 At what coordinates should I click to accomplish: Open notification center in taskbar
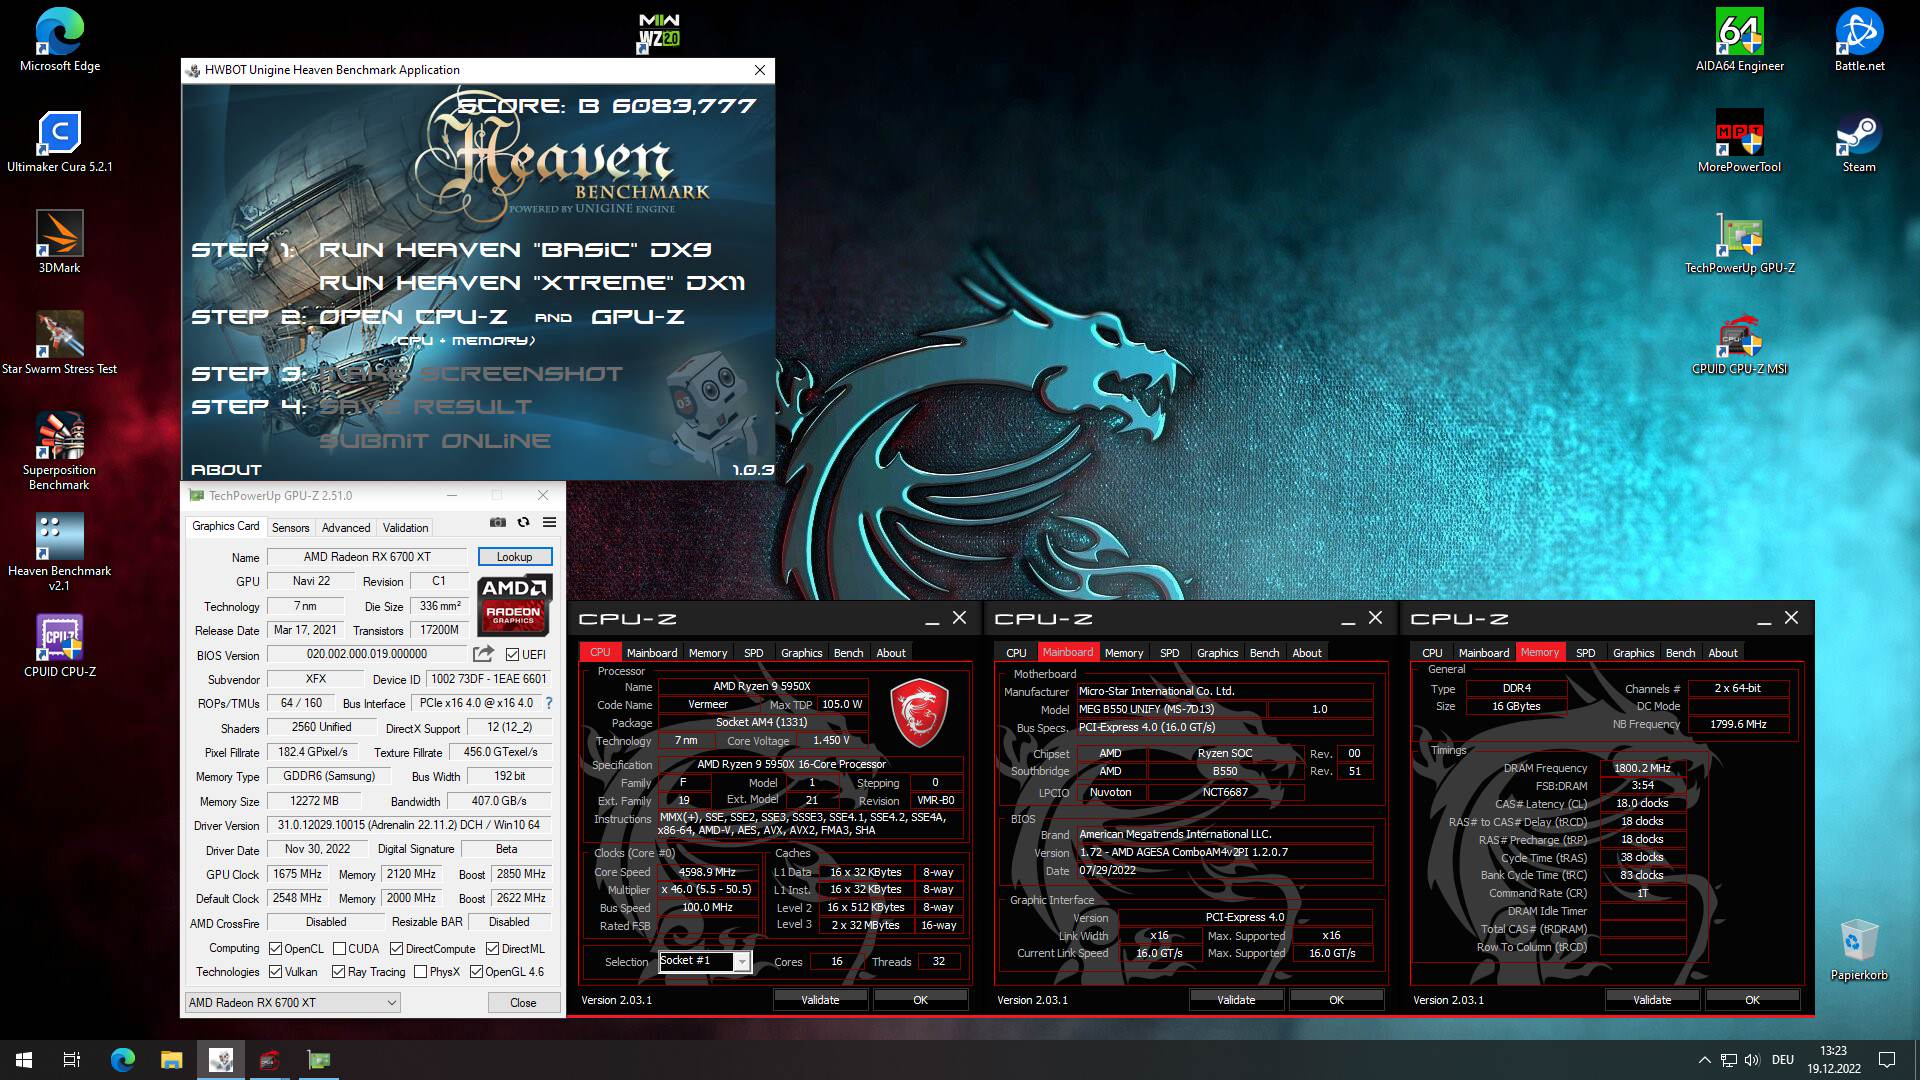1887,1060
